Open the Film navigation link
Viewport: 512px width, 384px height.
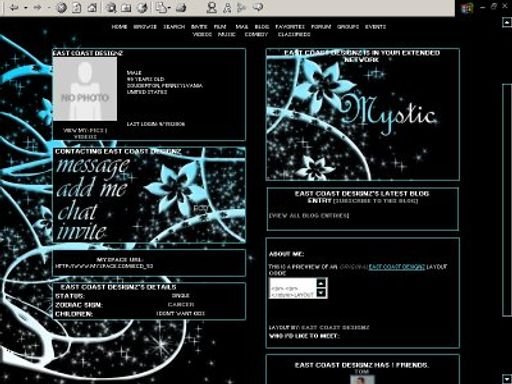[x=220, y=27]
